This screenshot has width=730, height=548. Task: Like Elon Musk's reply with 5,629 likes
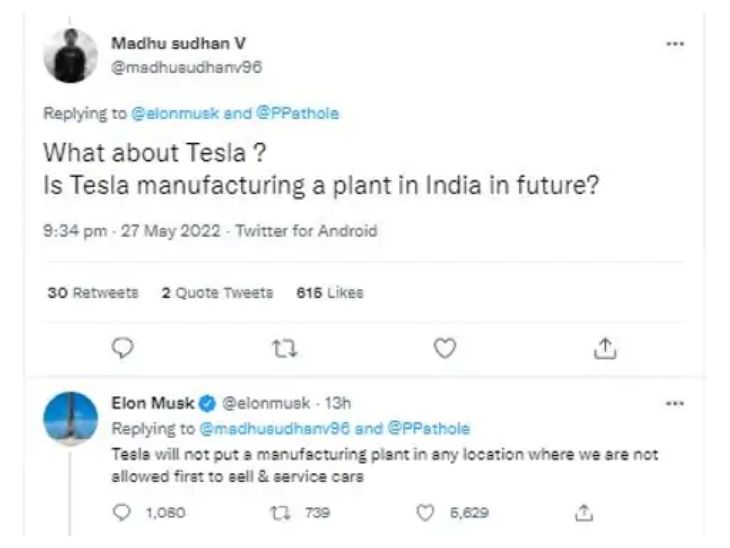[x=425, y=513]
